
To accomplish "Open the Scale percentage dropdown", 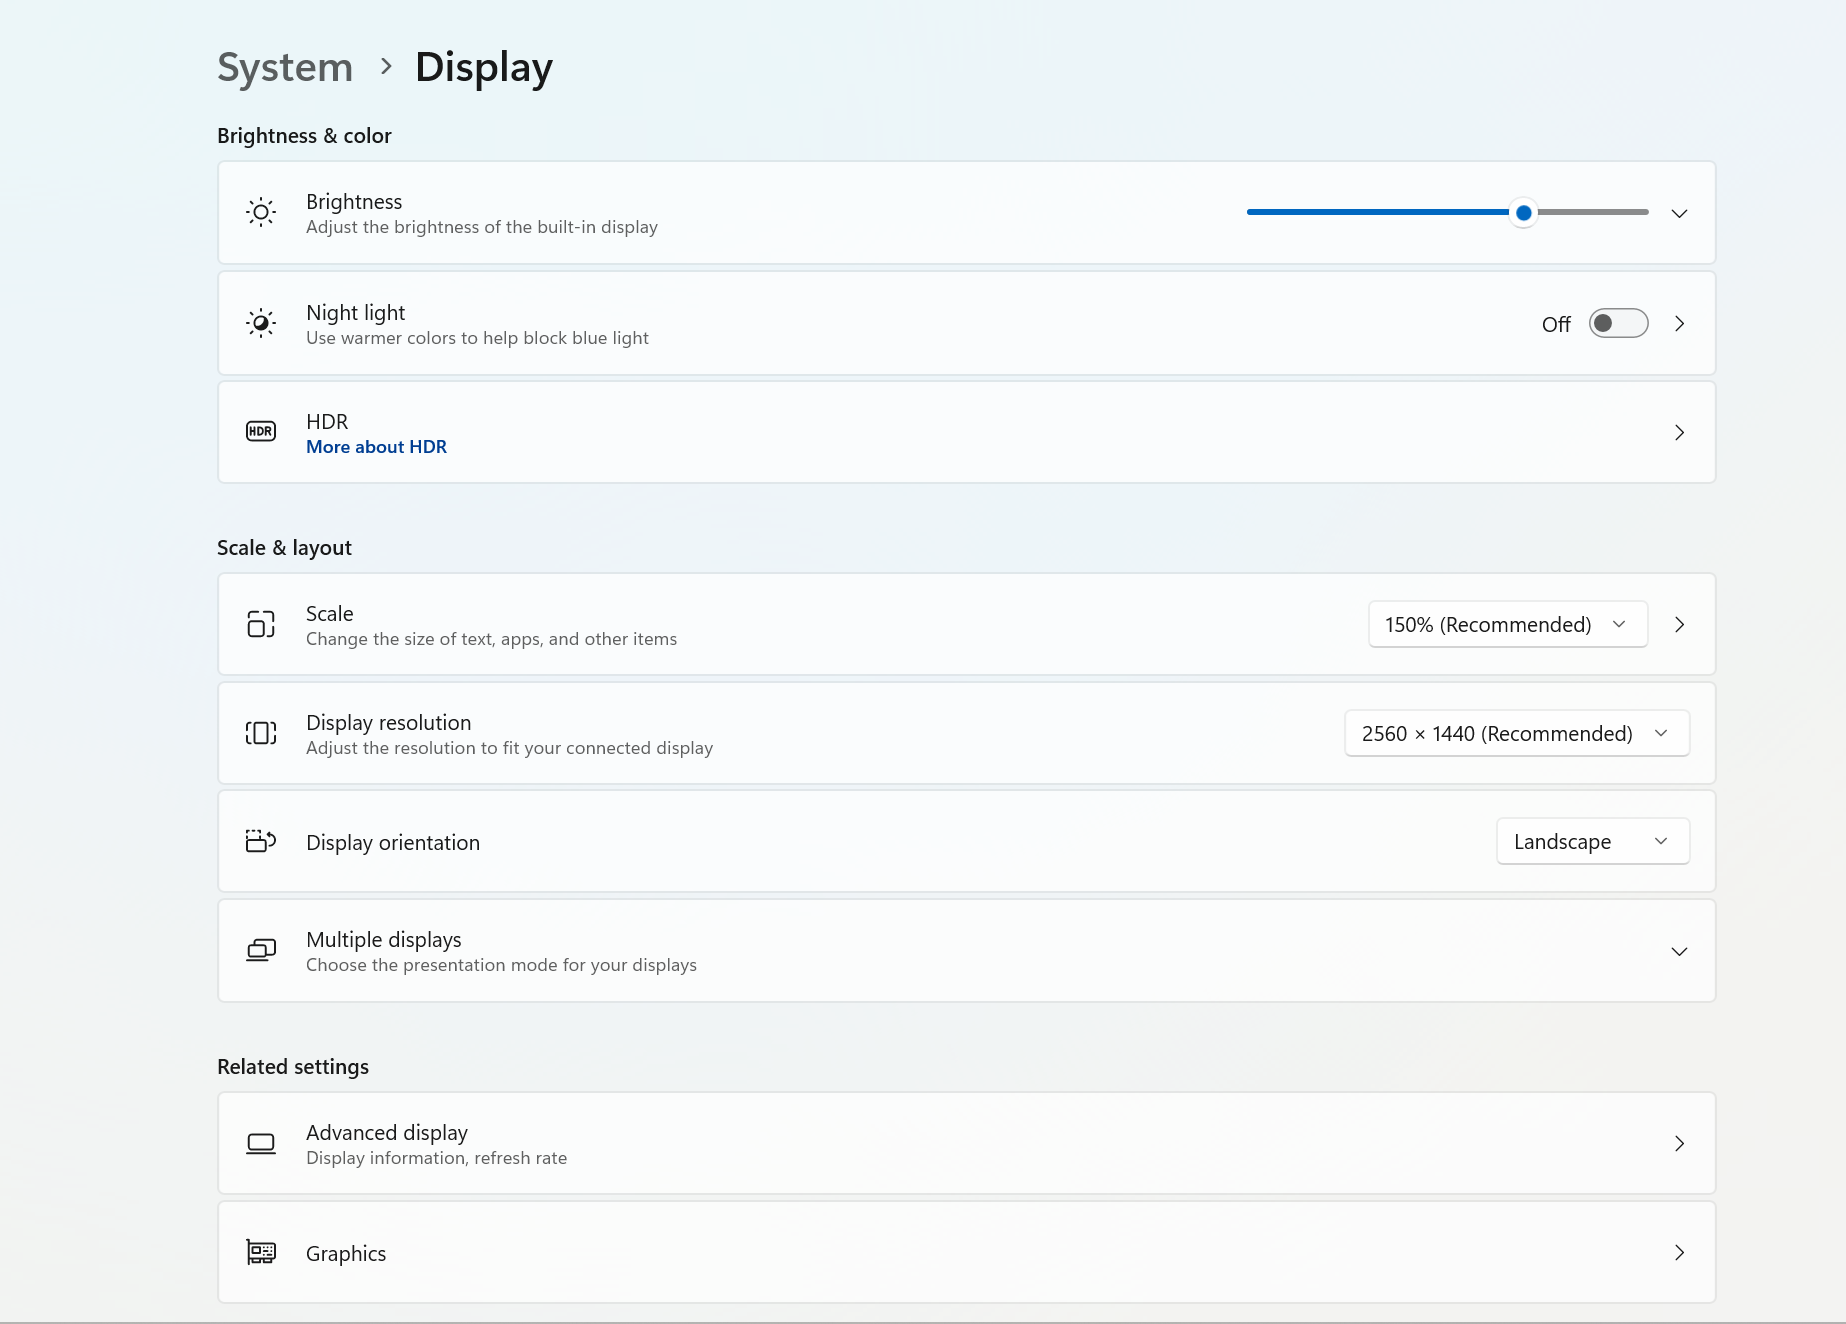I will tap(1507, 624).
